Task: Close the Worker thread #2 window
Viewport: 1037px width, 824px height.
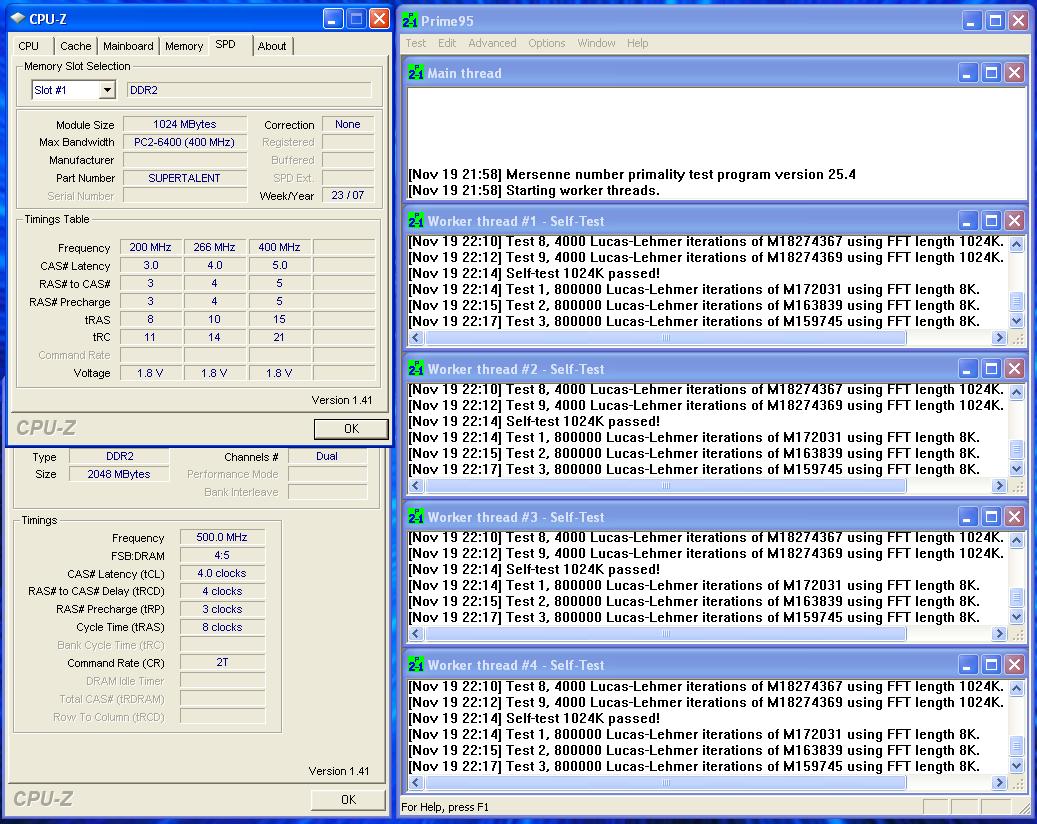Action: click(1015, 369)
